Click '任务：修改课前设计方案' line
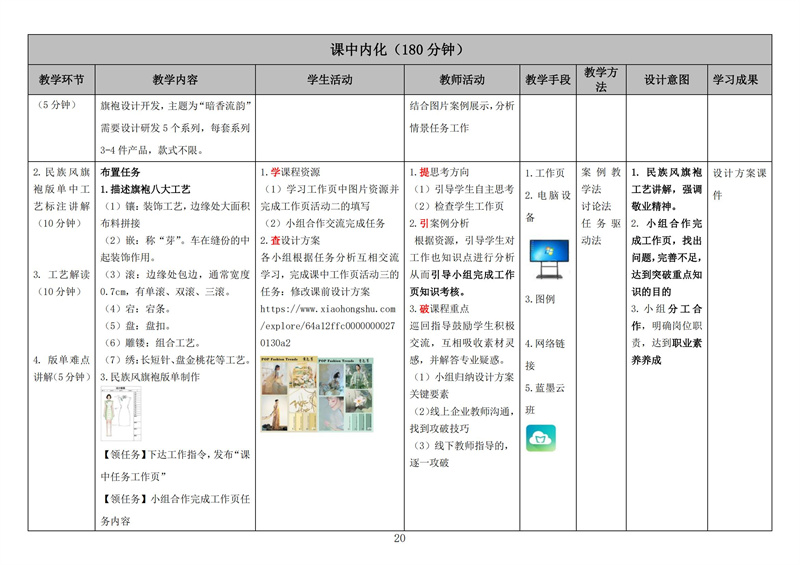The image size is (800, 565). tap(315, 292)
